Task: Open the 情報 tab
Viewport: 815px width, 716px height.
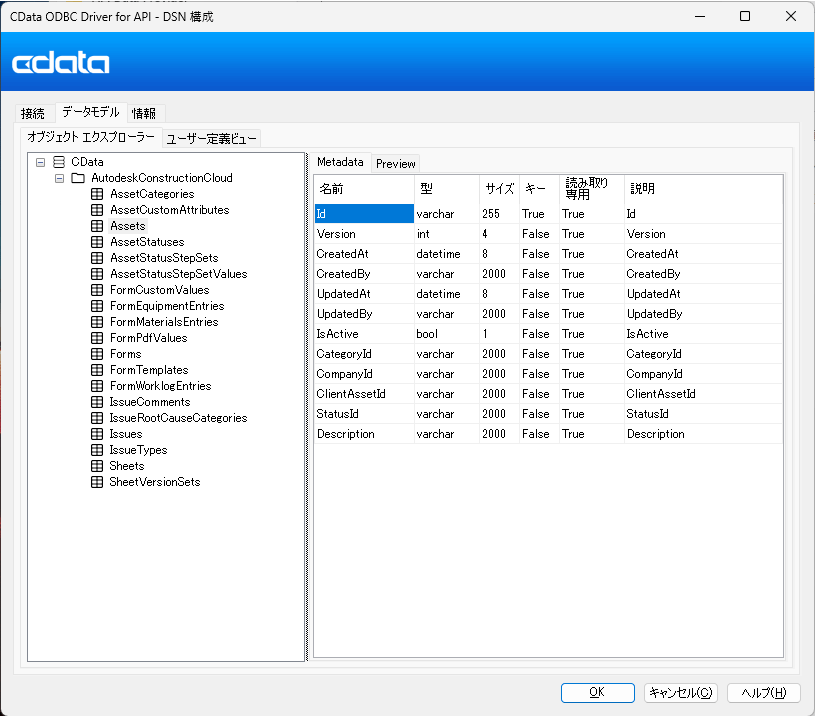Action: point(144,113)
